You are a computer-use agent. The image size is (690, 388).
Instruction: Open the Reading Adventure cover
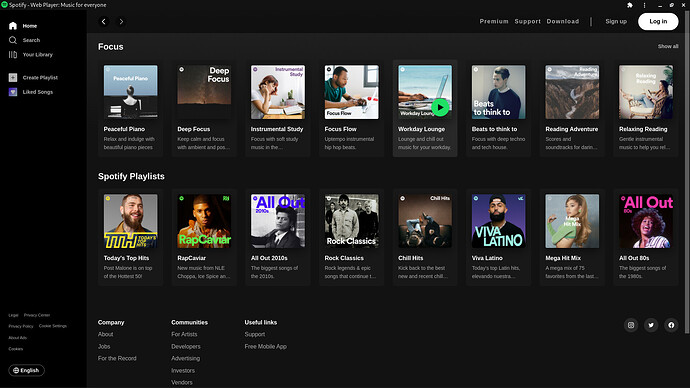click(x=572, y=92)
